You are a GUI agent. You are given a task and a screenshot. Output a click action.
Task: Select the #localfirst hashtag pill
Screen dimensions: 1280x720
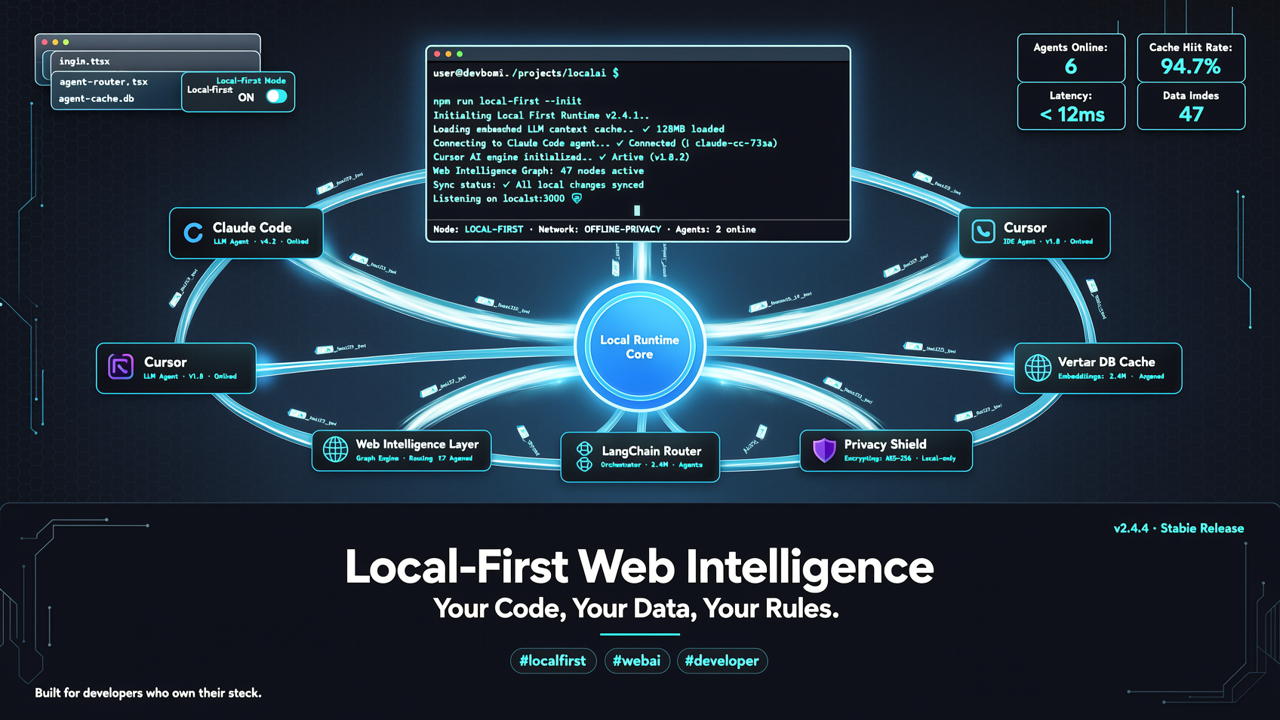(x=553, y=661)
